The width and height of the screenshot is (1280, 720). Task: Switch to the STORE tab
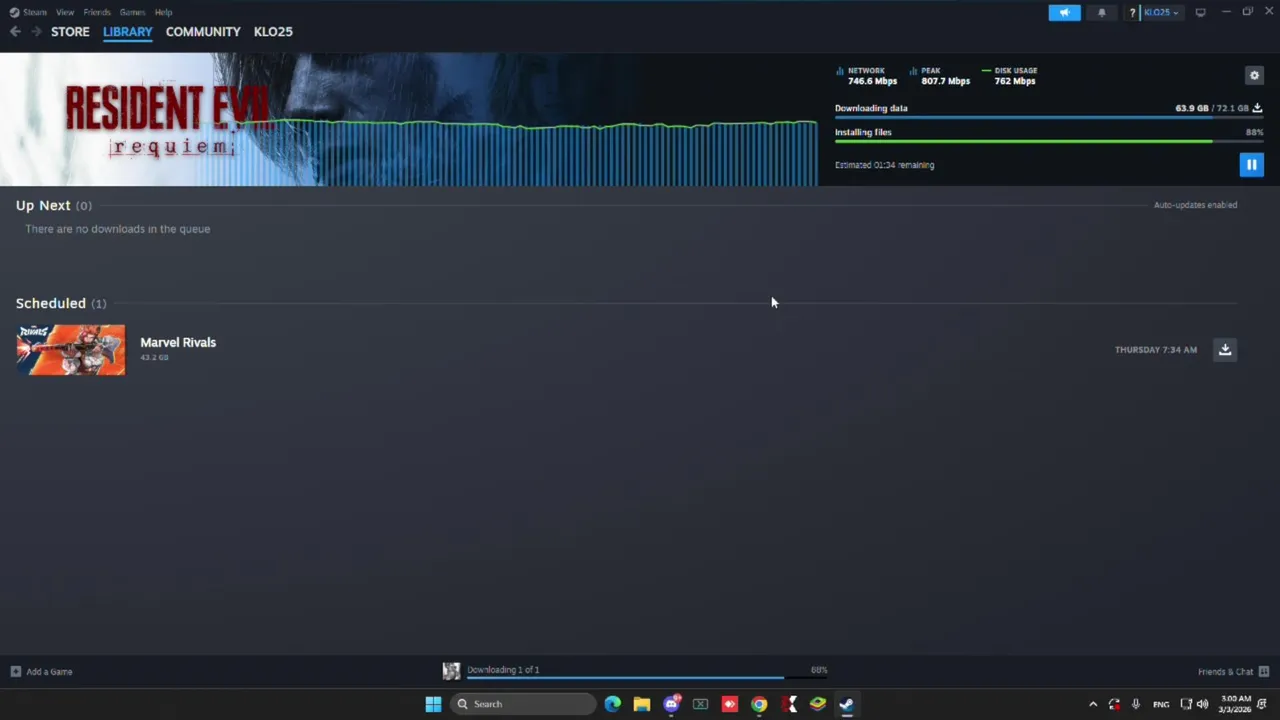pos(70,32)
